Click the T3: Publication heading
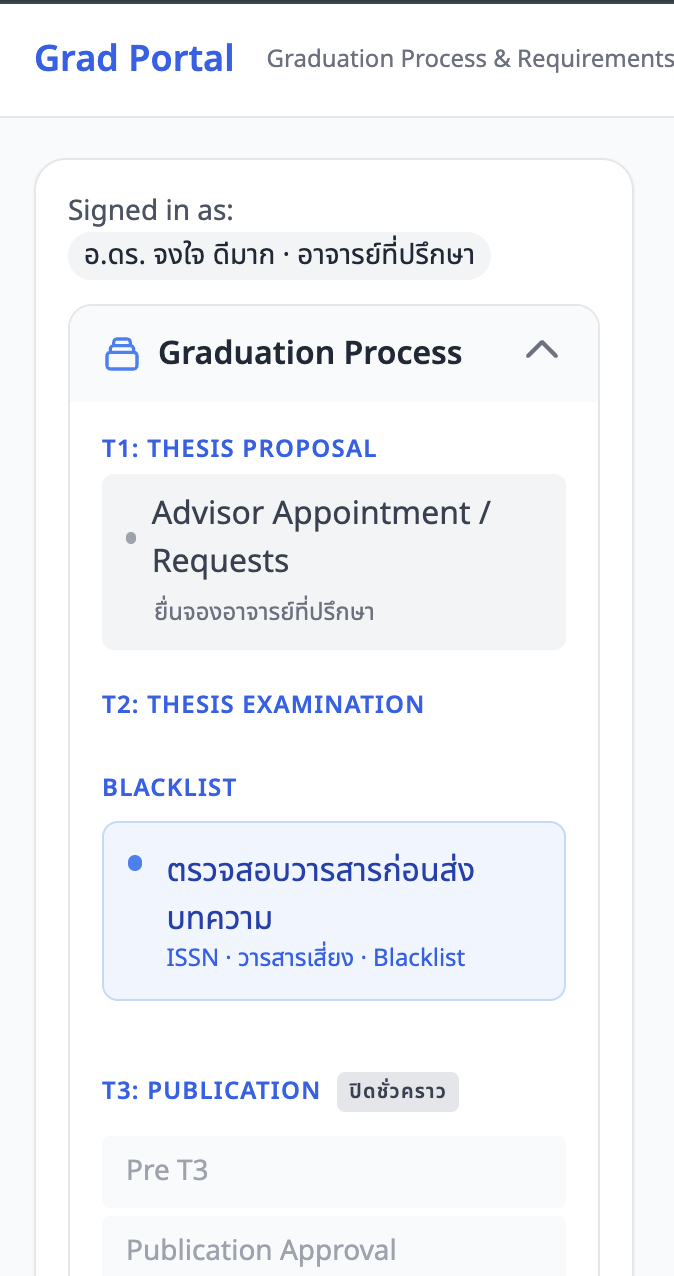Image resolution: width=674 pixels, height=1276 pixels. [211, 1091]
